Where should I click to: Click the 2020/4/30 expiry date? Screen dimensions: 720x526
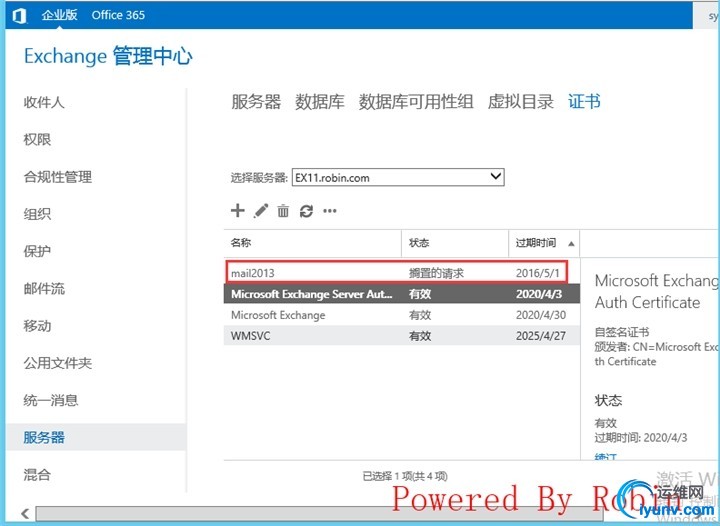(541, 315)
